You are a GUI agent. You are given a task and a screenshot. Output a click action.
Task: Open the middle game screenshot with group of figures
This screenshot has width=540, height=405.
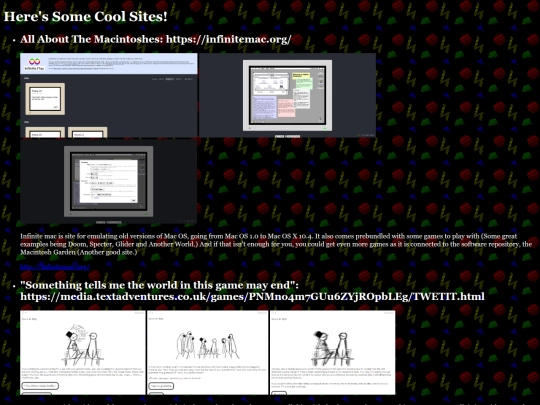click(208, 352)
